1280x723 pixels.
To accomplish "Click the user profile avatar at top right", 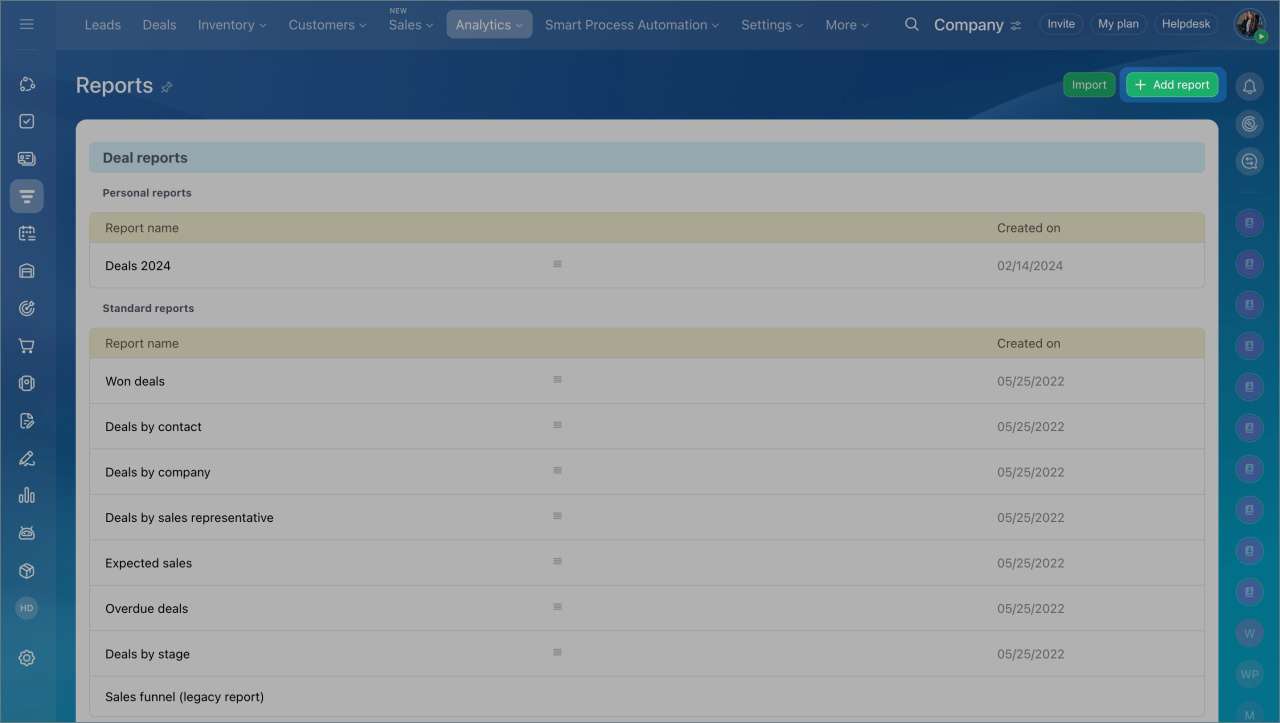I will coord(1248,24).
